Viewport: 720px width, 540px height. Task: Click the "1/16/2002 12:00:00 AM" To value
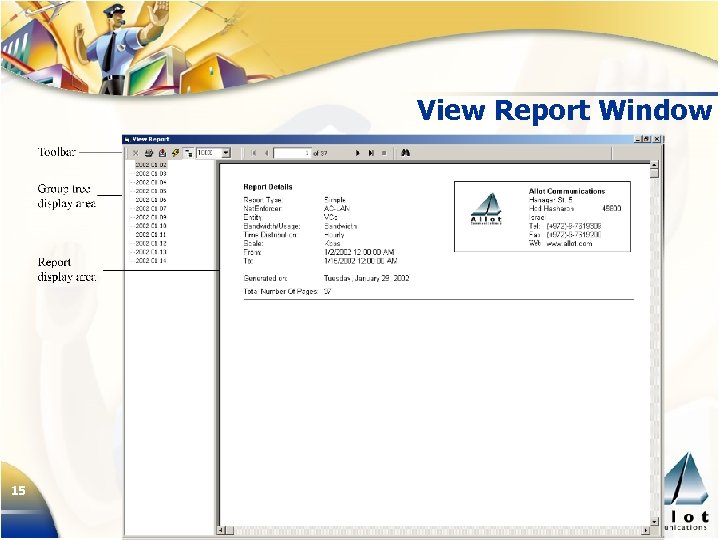click(360, 261)
